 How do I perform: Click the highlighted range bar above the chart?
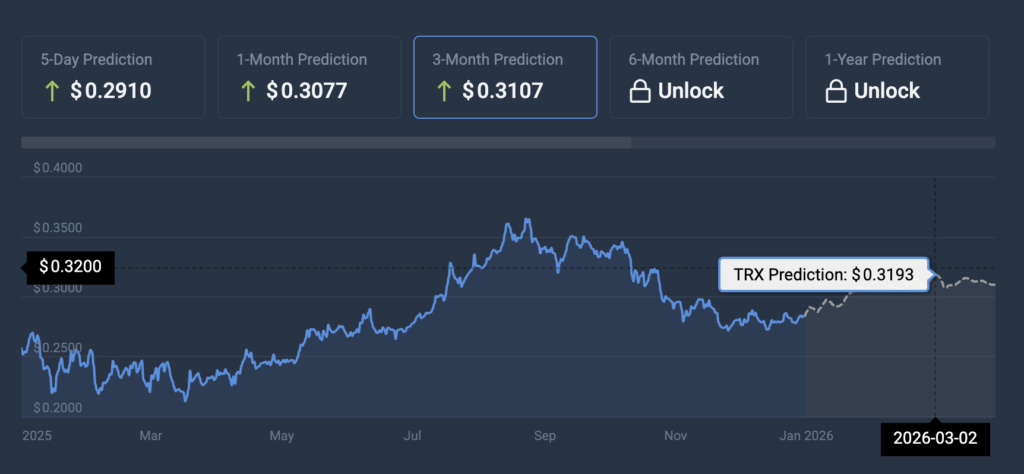[x=326, y=143]
